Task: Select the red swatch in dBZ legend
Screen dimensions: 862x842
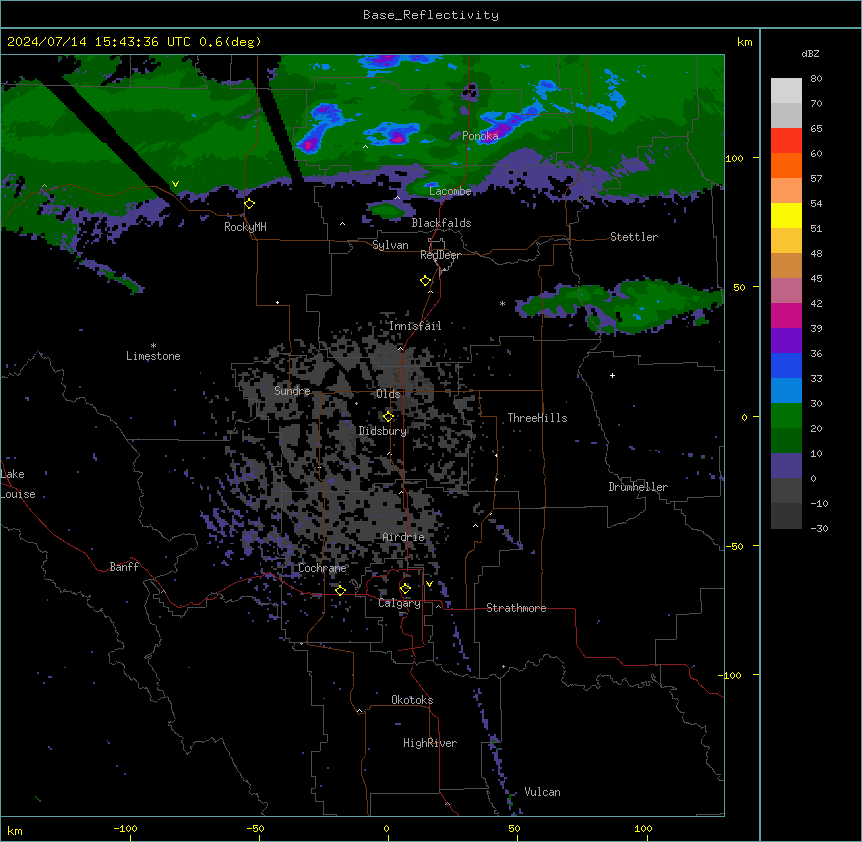Action: coord(786,141)
